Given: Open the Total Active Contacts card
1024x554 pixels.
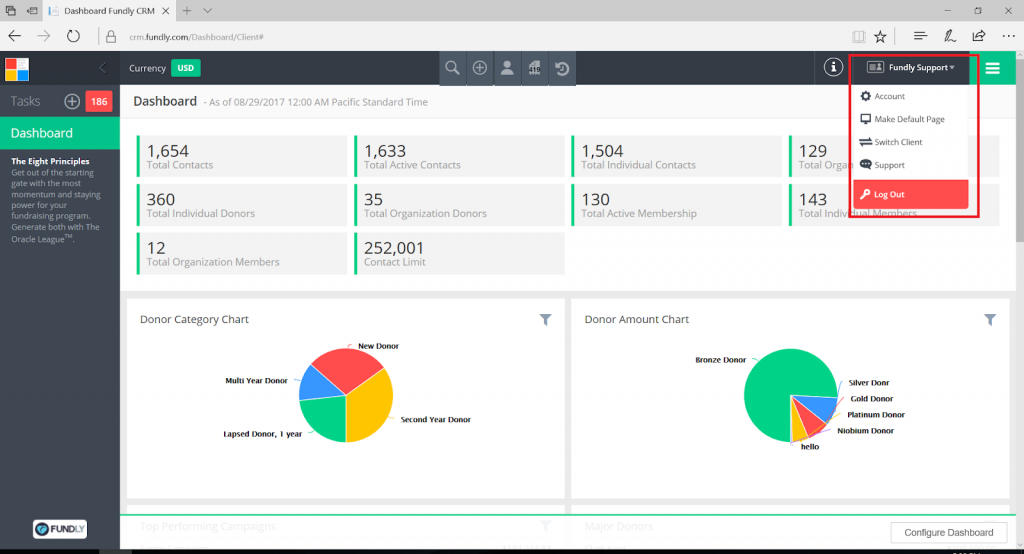Looking at the screenshot, I should pyautogui.click(x=459, y=156).
